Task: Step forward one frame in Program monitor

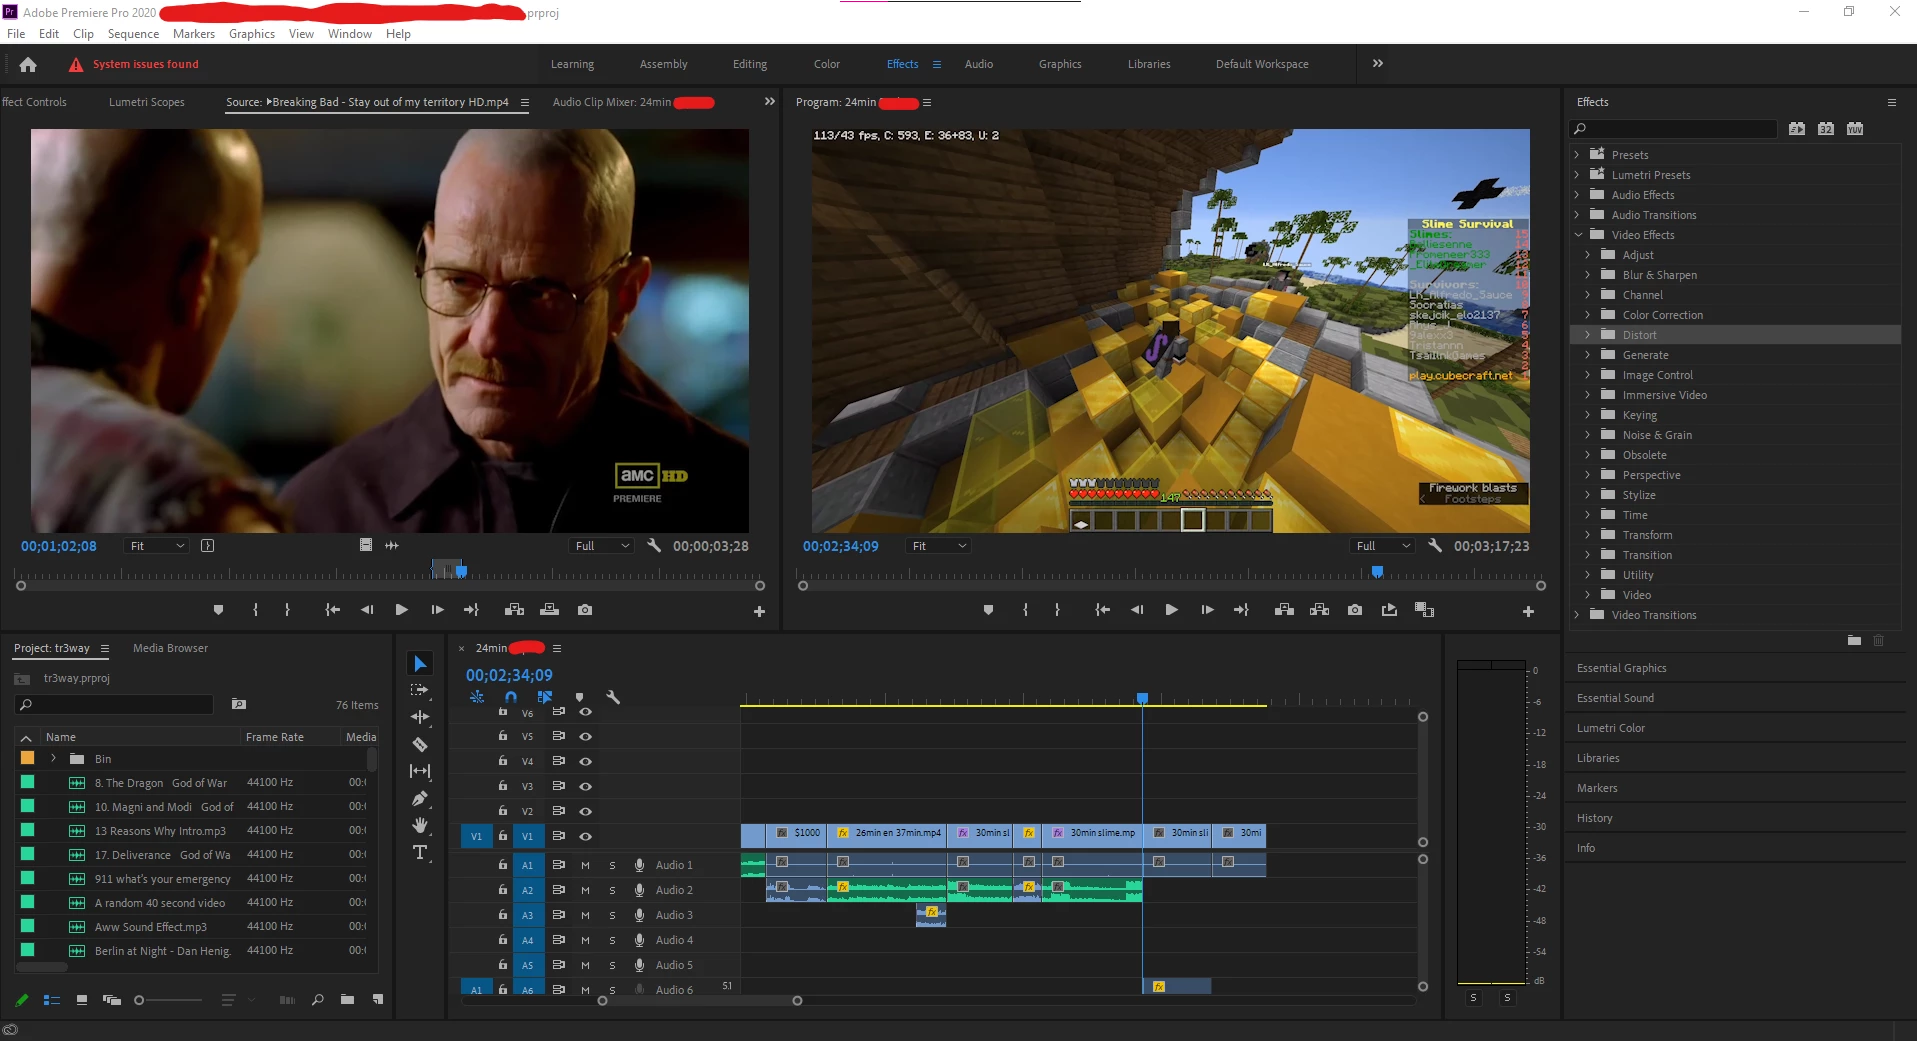Action: point(1207,610)
